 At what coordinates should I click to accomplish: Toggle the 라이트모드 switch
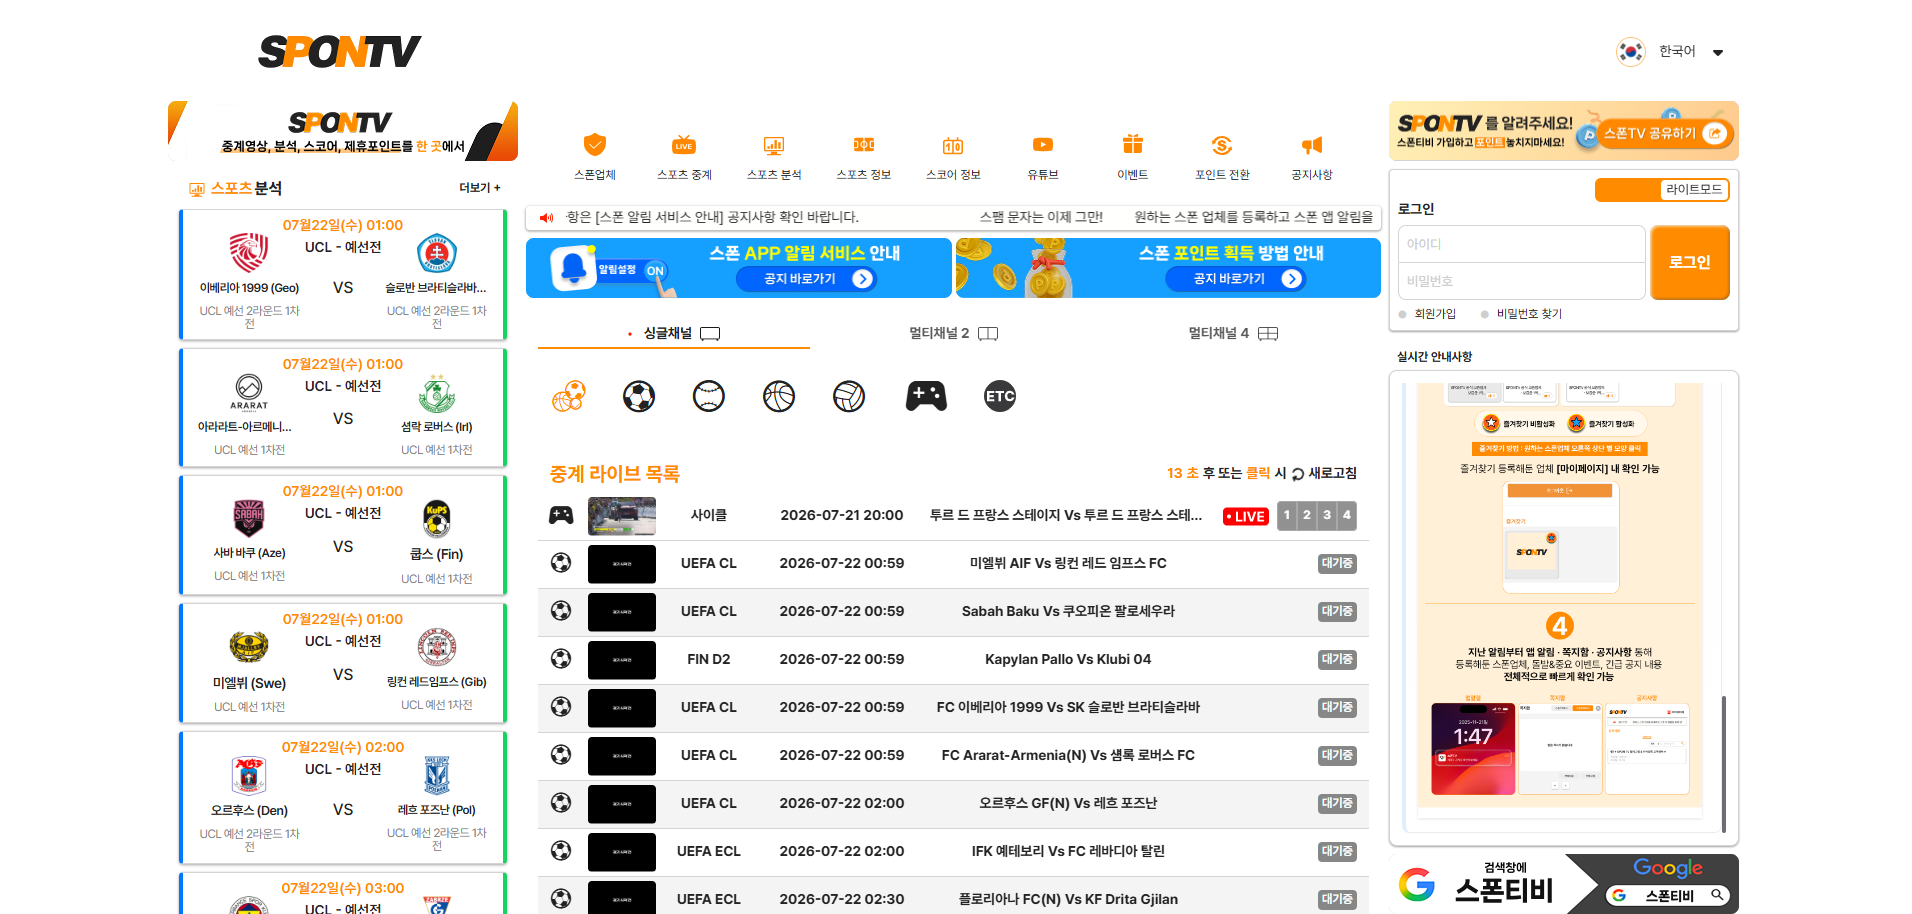coord(1662,189)
